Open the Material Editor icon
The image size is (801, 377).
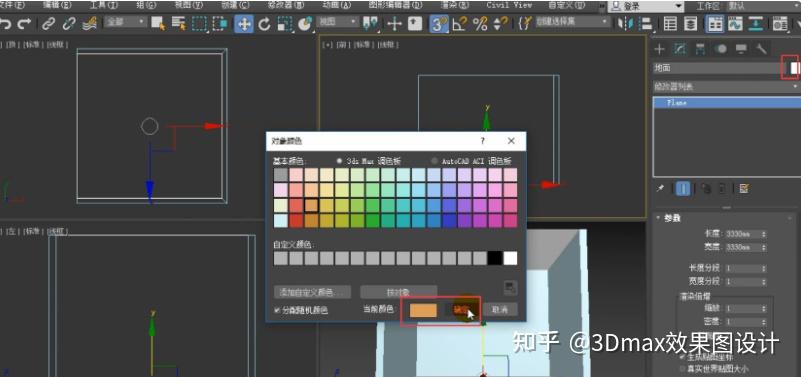pyautogui.click(x=780, y=23)
